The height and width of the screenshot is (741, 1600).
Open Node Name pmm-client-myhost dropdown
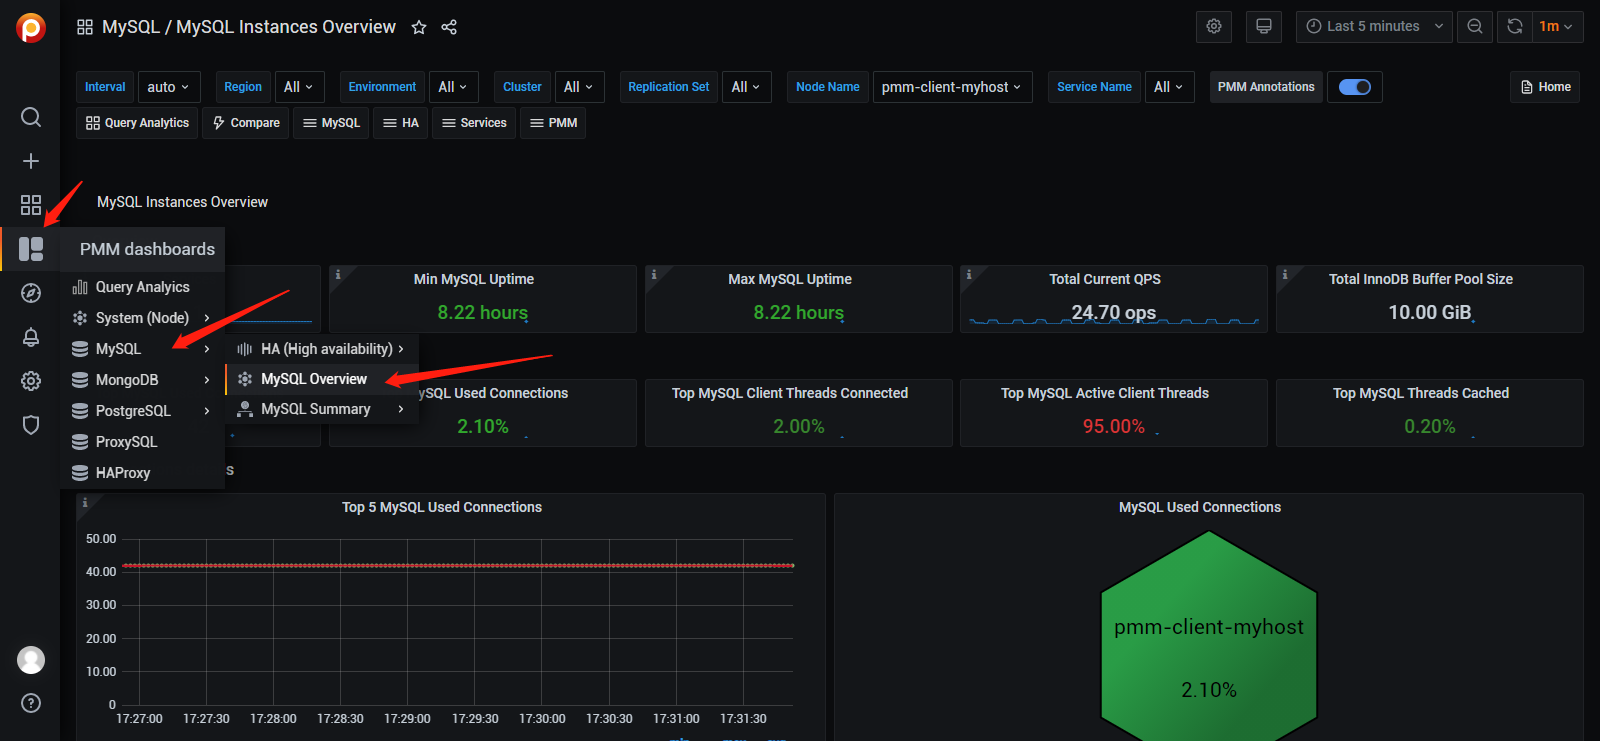coord(952,87)
